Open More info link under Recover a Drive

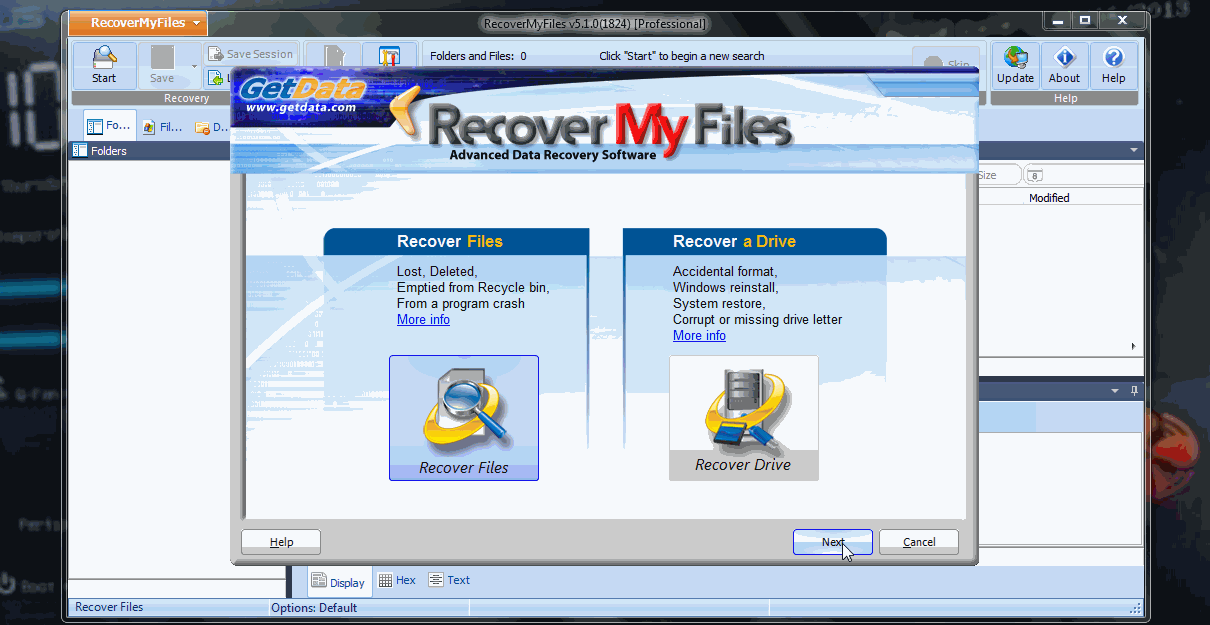[x=699, y=336]
